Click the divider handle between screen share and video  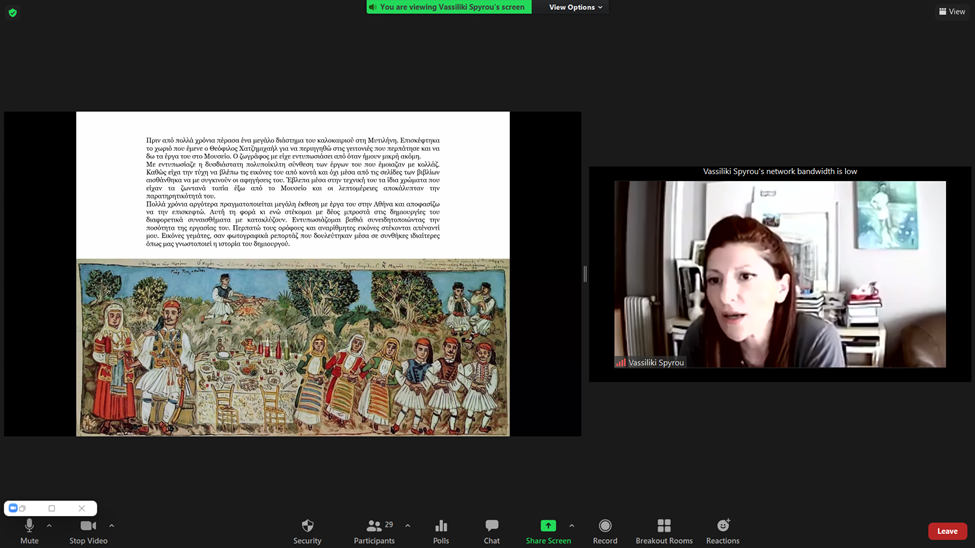[585, 274]
